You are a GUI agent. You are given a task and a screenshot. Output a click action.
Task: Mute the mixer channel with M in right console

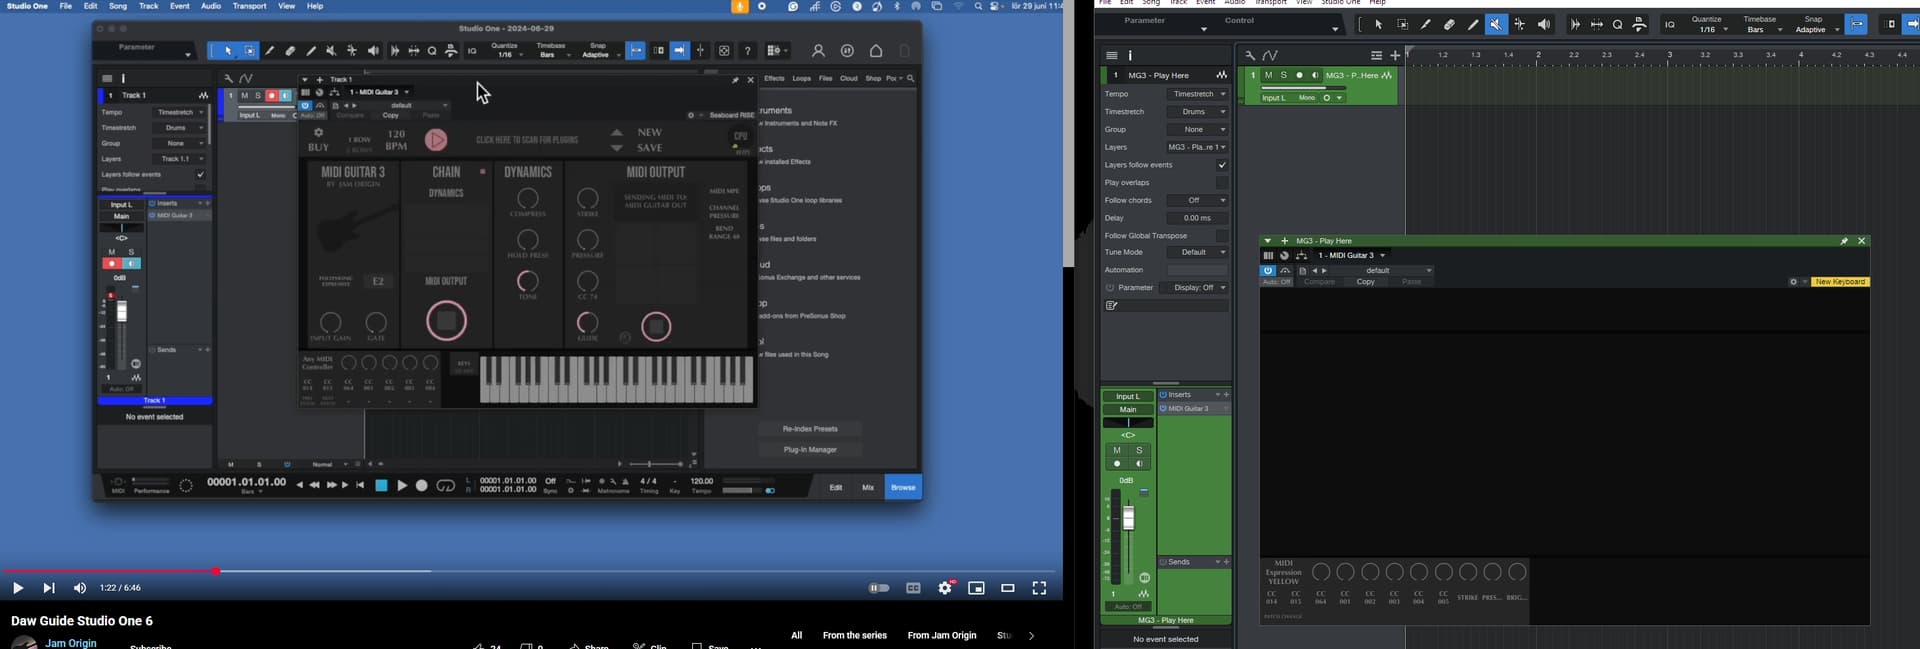1117,451
